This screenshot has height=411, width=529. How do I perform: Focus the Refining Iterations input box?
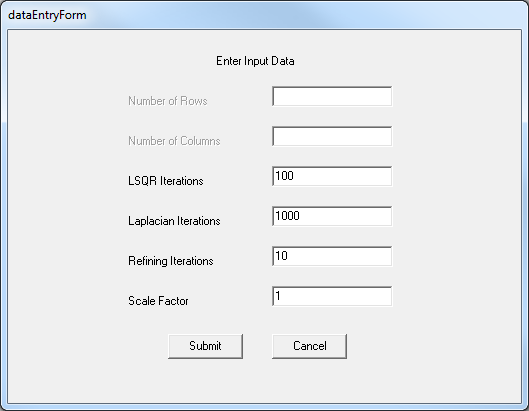(332, 256)
